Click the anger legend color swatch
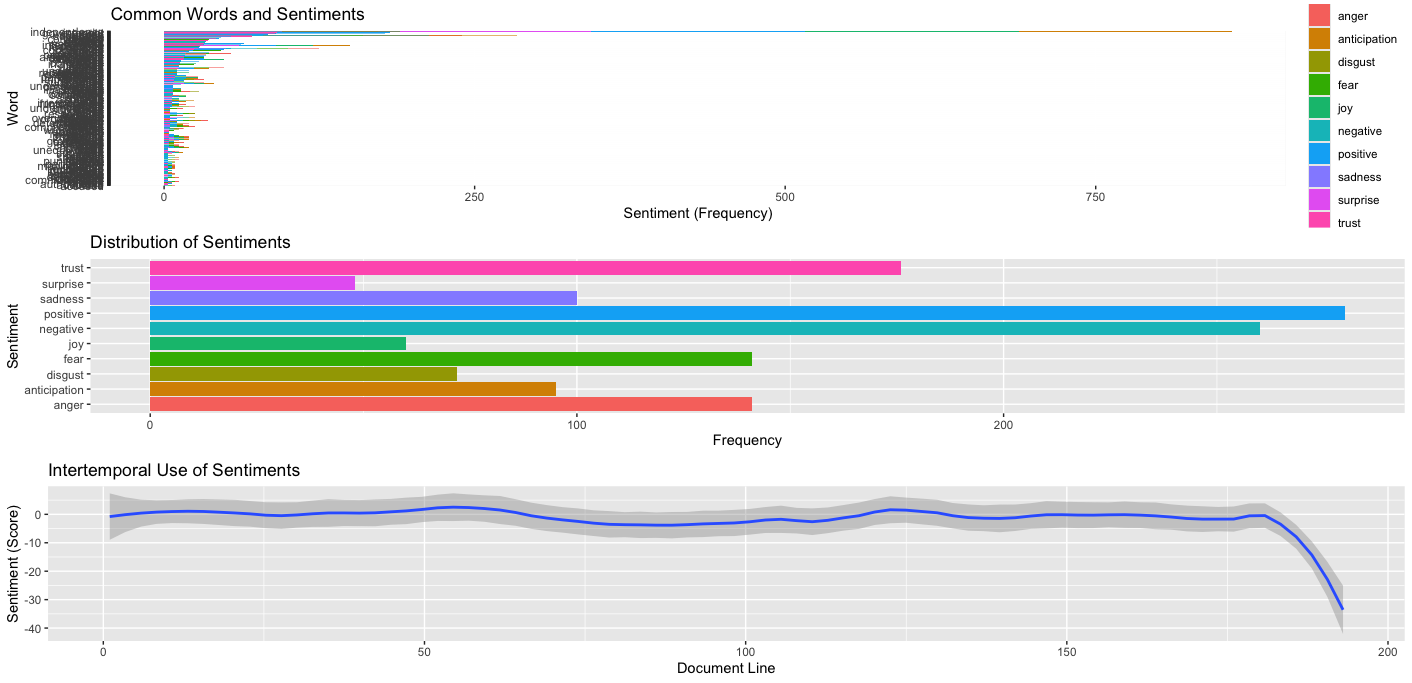Viewport: 1412px width, 683px height. pyautogui.click(x=1321, y=16)
